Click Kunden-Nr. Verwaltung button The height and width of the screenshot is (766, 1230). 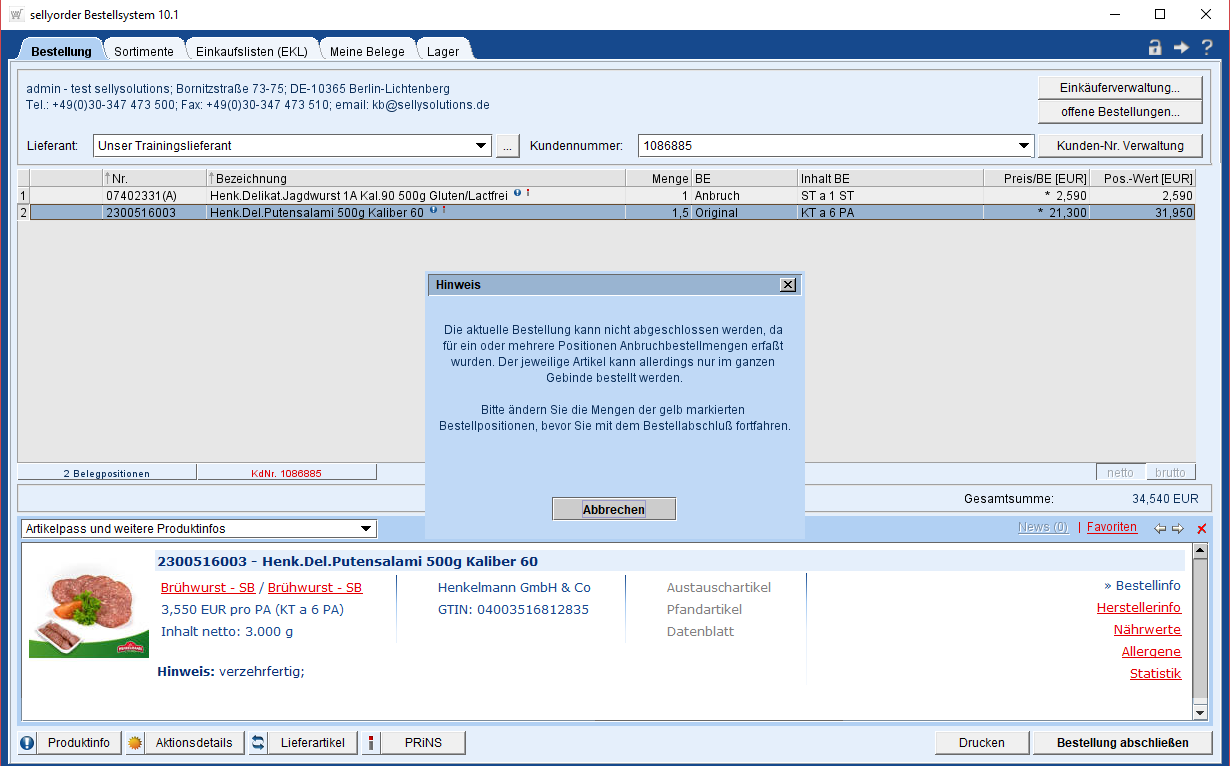tap(1120, 146)
